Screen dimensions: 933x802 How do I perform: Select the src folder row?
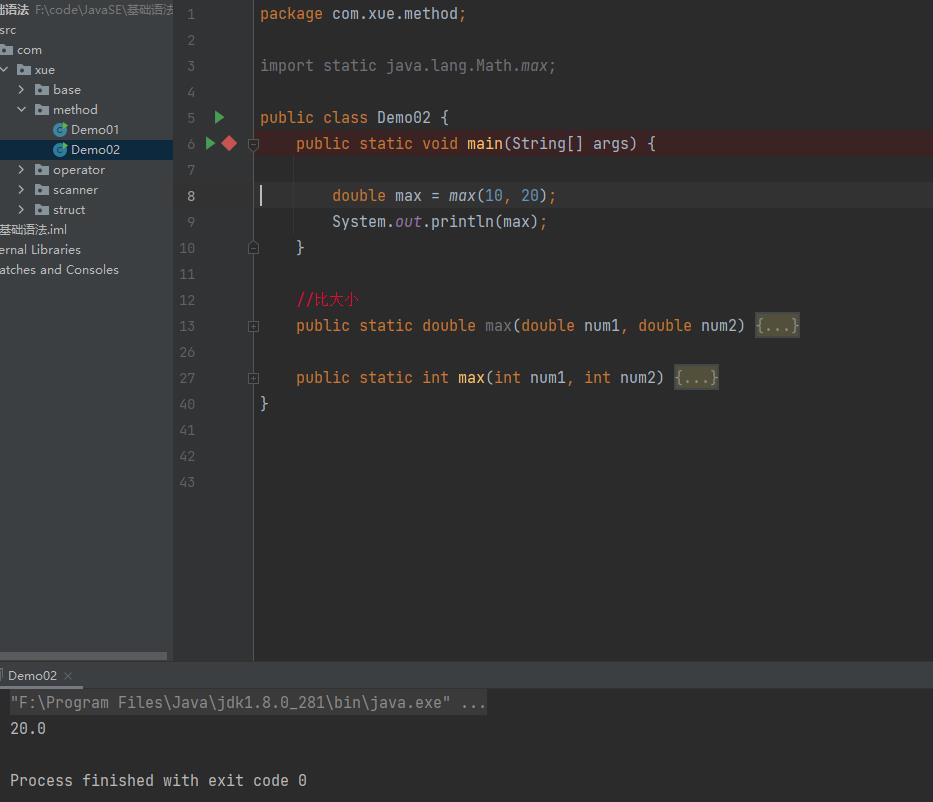pyautogui.click(x=86, y=30)
